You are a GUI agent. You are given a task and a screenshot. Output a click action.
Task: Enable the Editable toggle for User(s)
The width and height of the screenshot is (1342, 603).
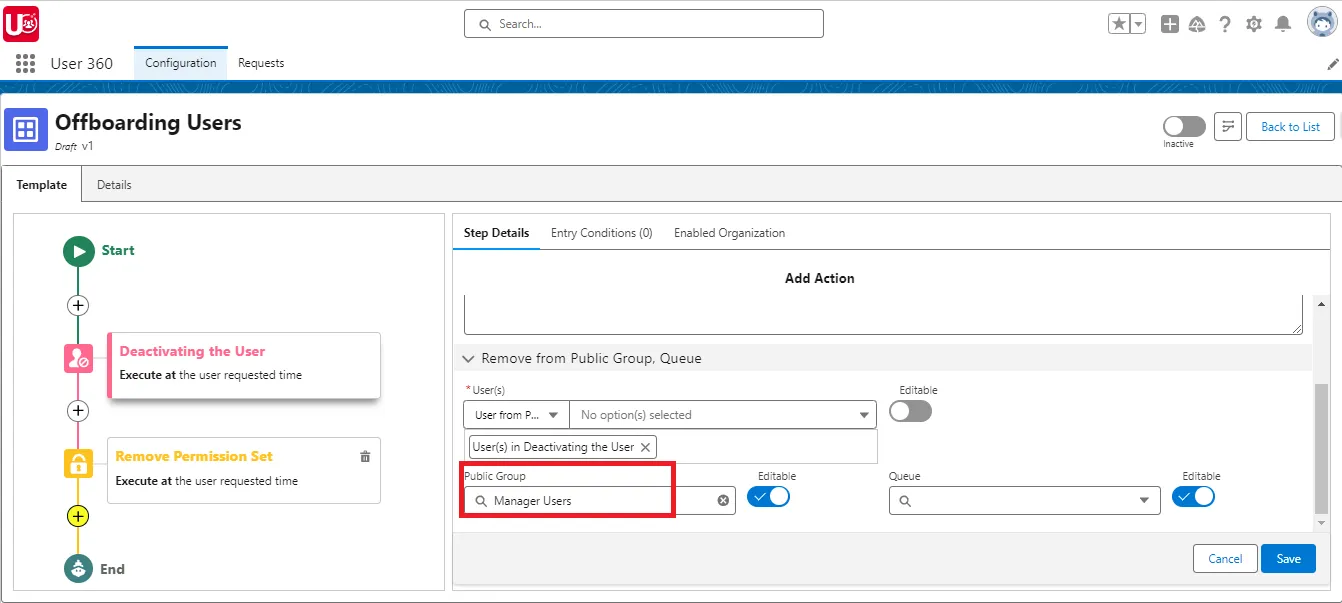910,411
